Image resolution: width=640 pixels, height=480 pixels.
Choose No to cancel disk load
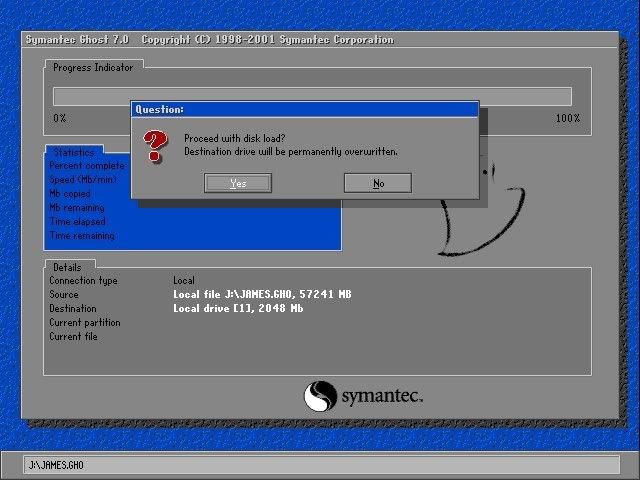point(378,183)
